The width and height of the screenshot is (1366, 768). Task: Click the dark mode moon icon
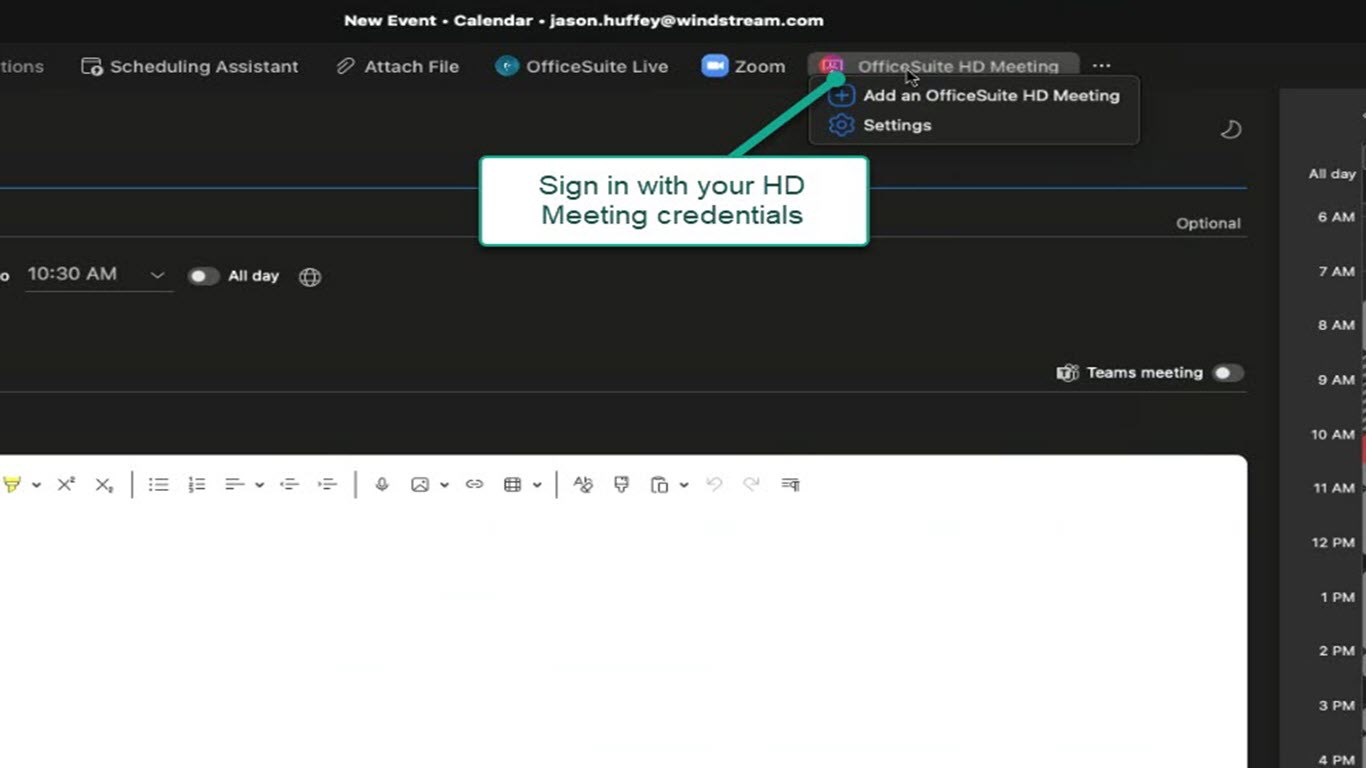pyautogui.click(x=1231, y=129)
